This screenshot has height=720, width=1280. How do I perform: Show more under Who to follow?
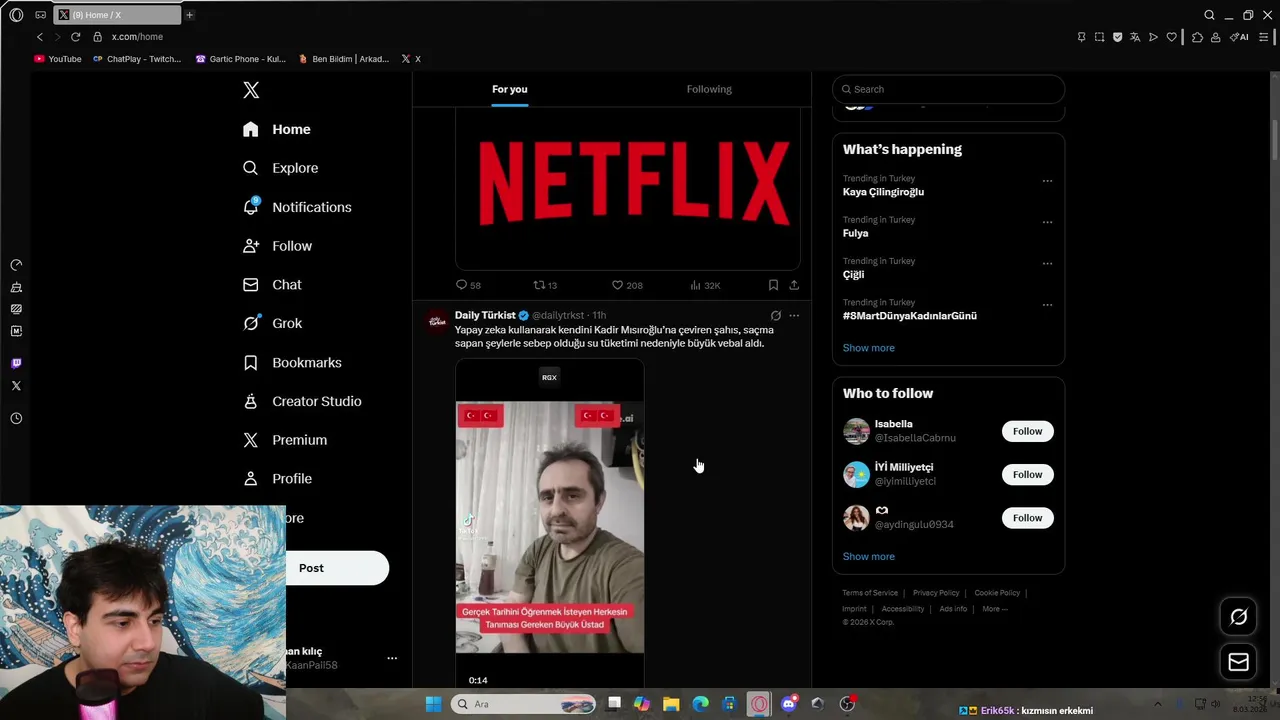tap(868, 556)
